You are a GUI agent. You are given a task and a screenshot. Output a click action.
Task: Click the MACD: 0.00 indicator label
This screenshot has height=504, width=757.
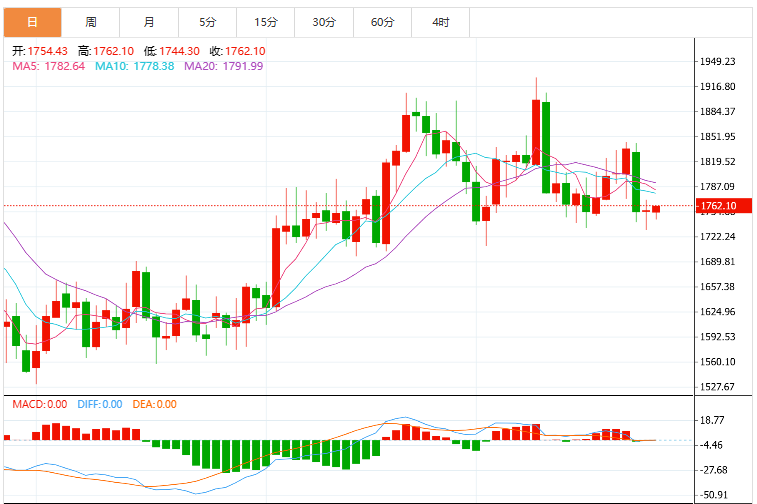(40, 404)
